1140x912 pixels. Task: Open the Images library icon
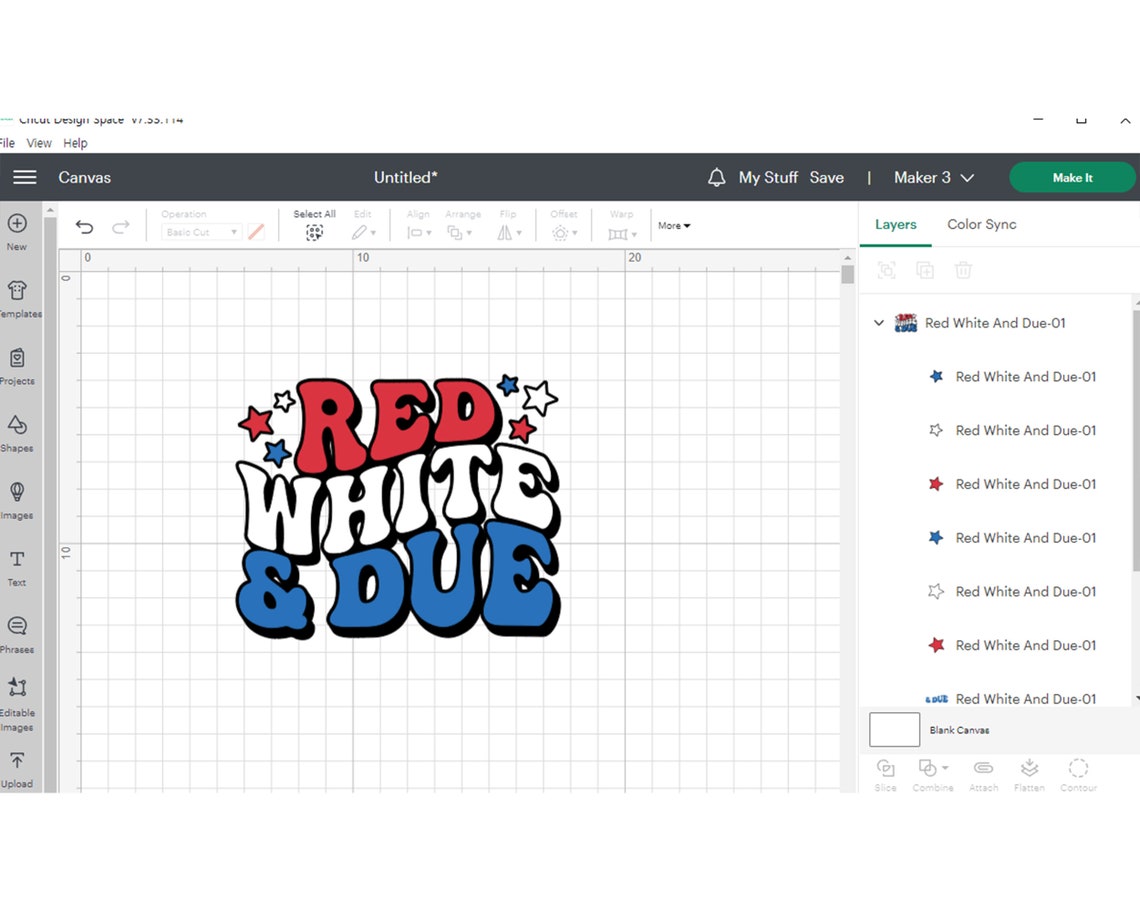[17, 492]
